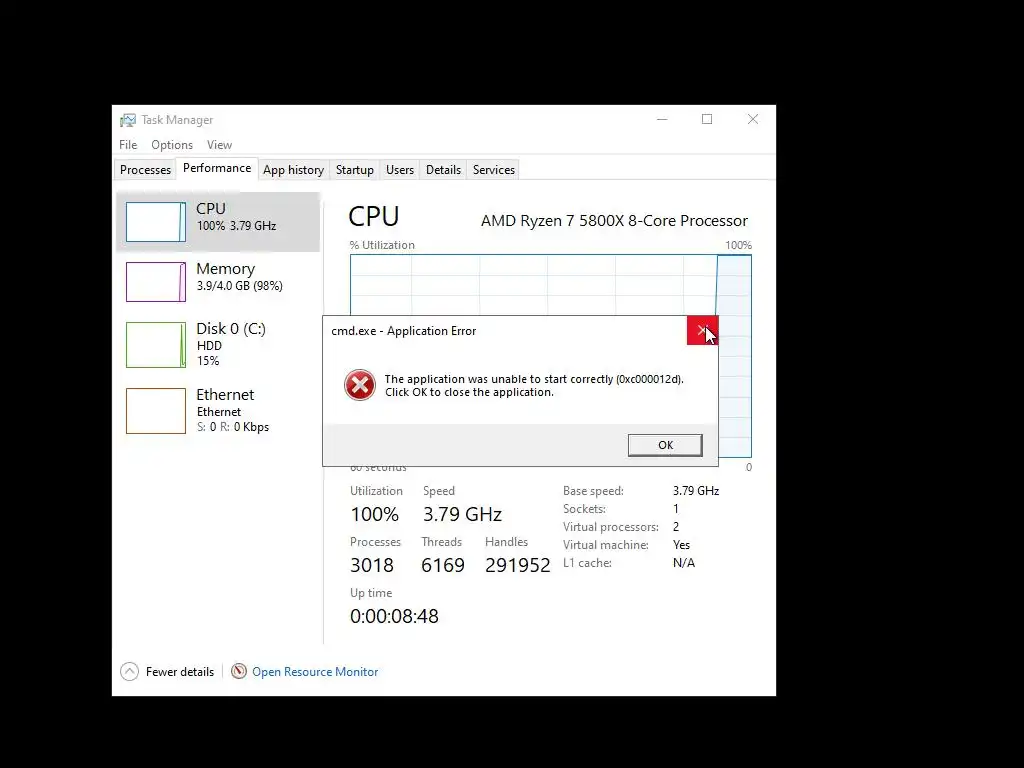Image resolution: width=1024 pixels, height=768 pixels.
Task: Click the Virtual machine: Yes value
Action: 681,545
